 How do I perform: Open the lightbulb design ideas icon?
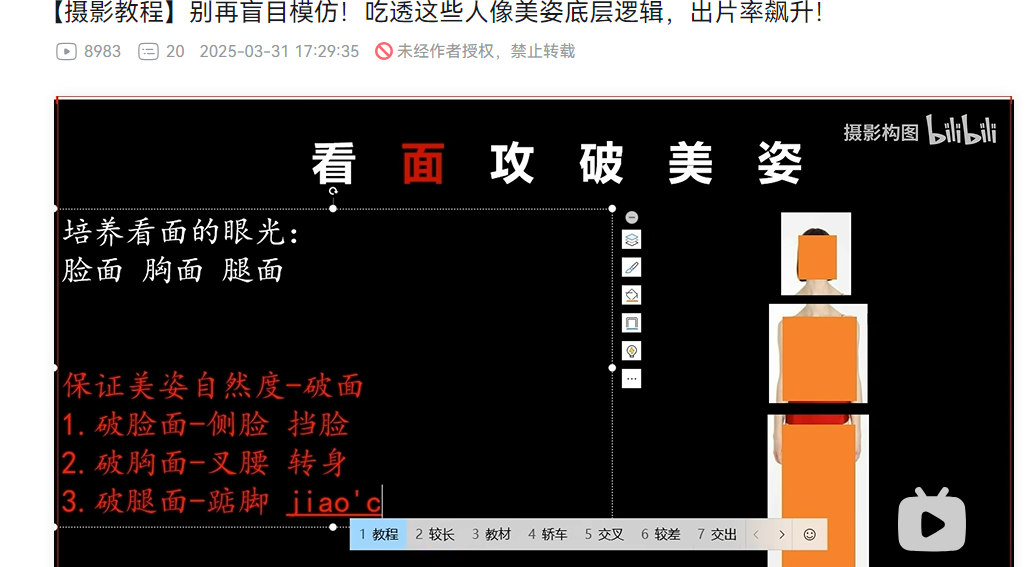(631, 351)
